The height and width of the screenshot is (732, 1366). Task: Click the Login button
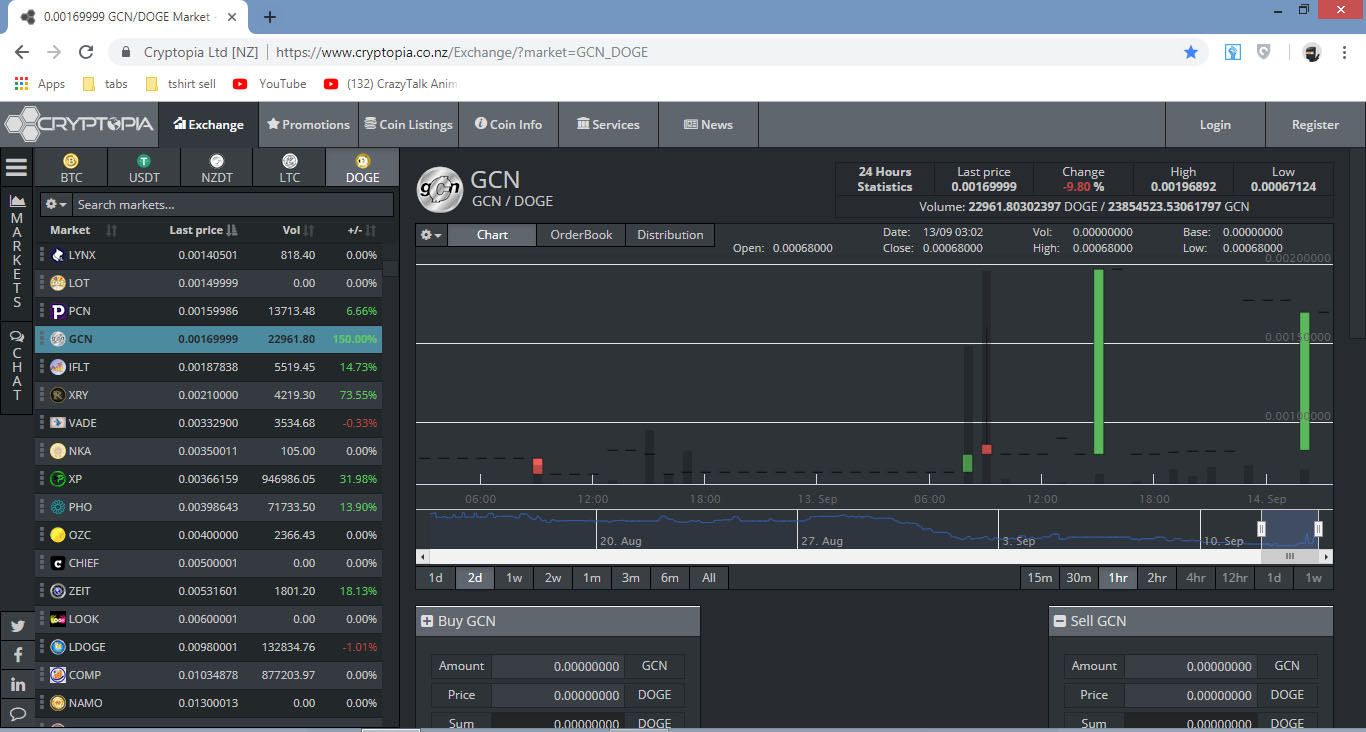click(x=1215, y=125)
